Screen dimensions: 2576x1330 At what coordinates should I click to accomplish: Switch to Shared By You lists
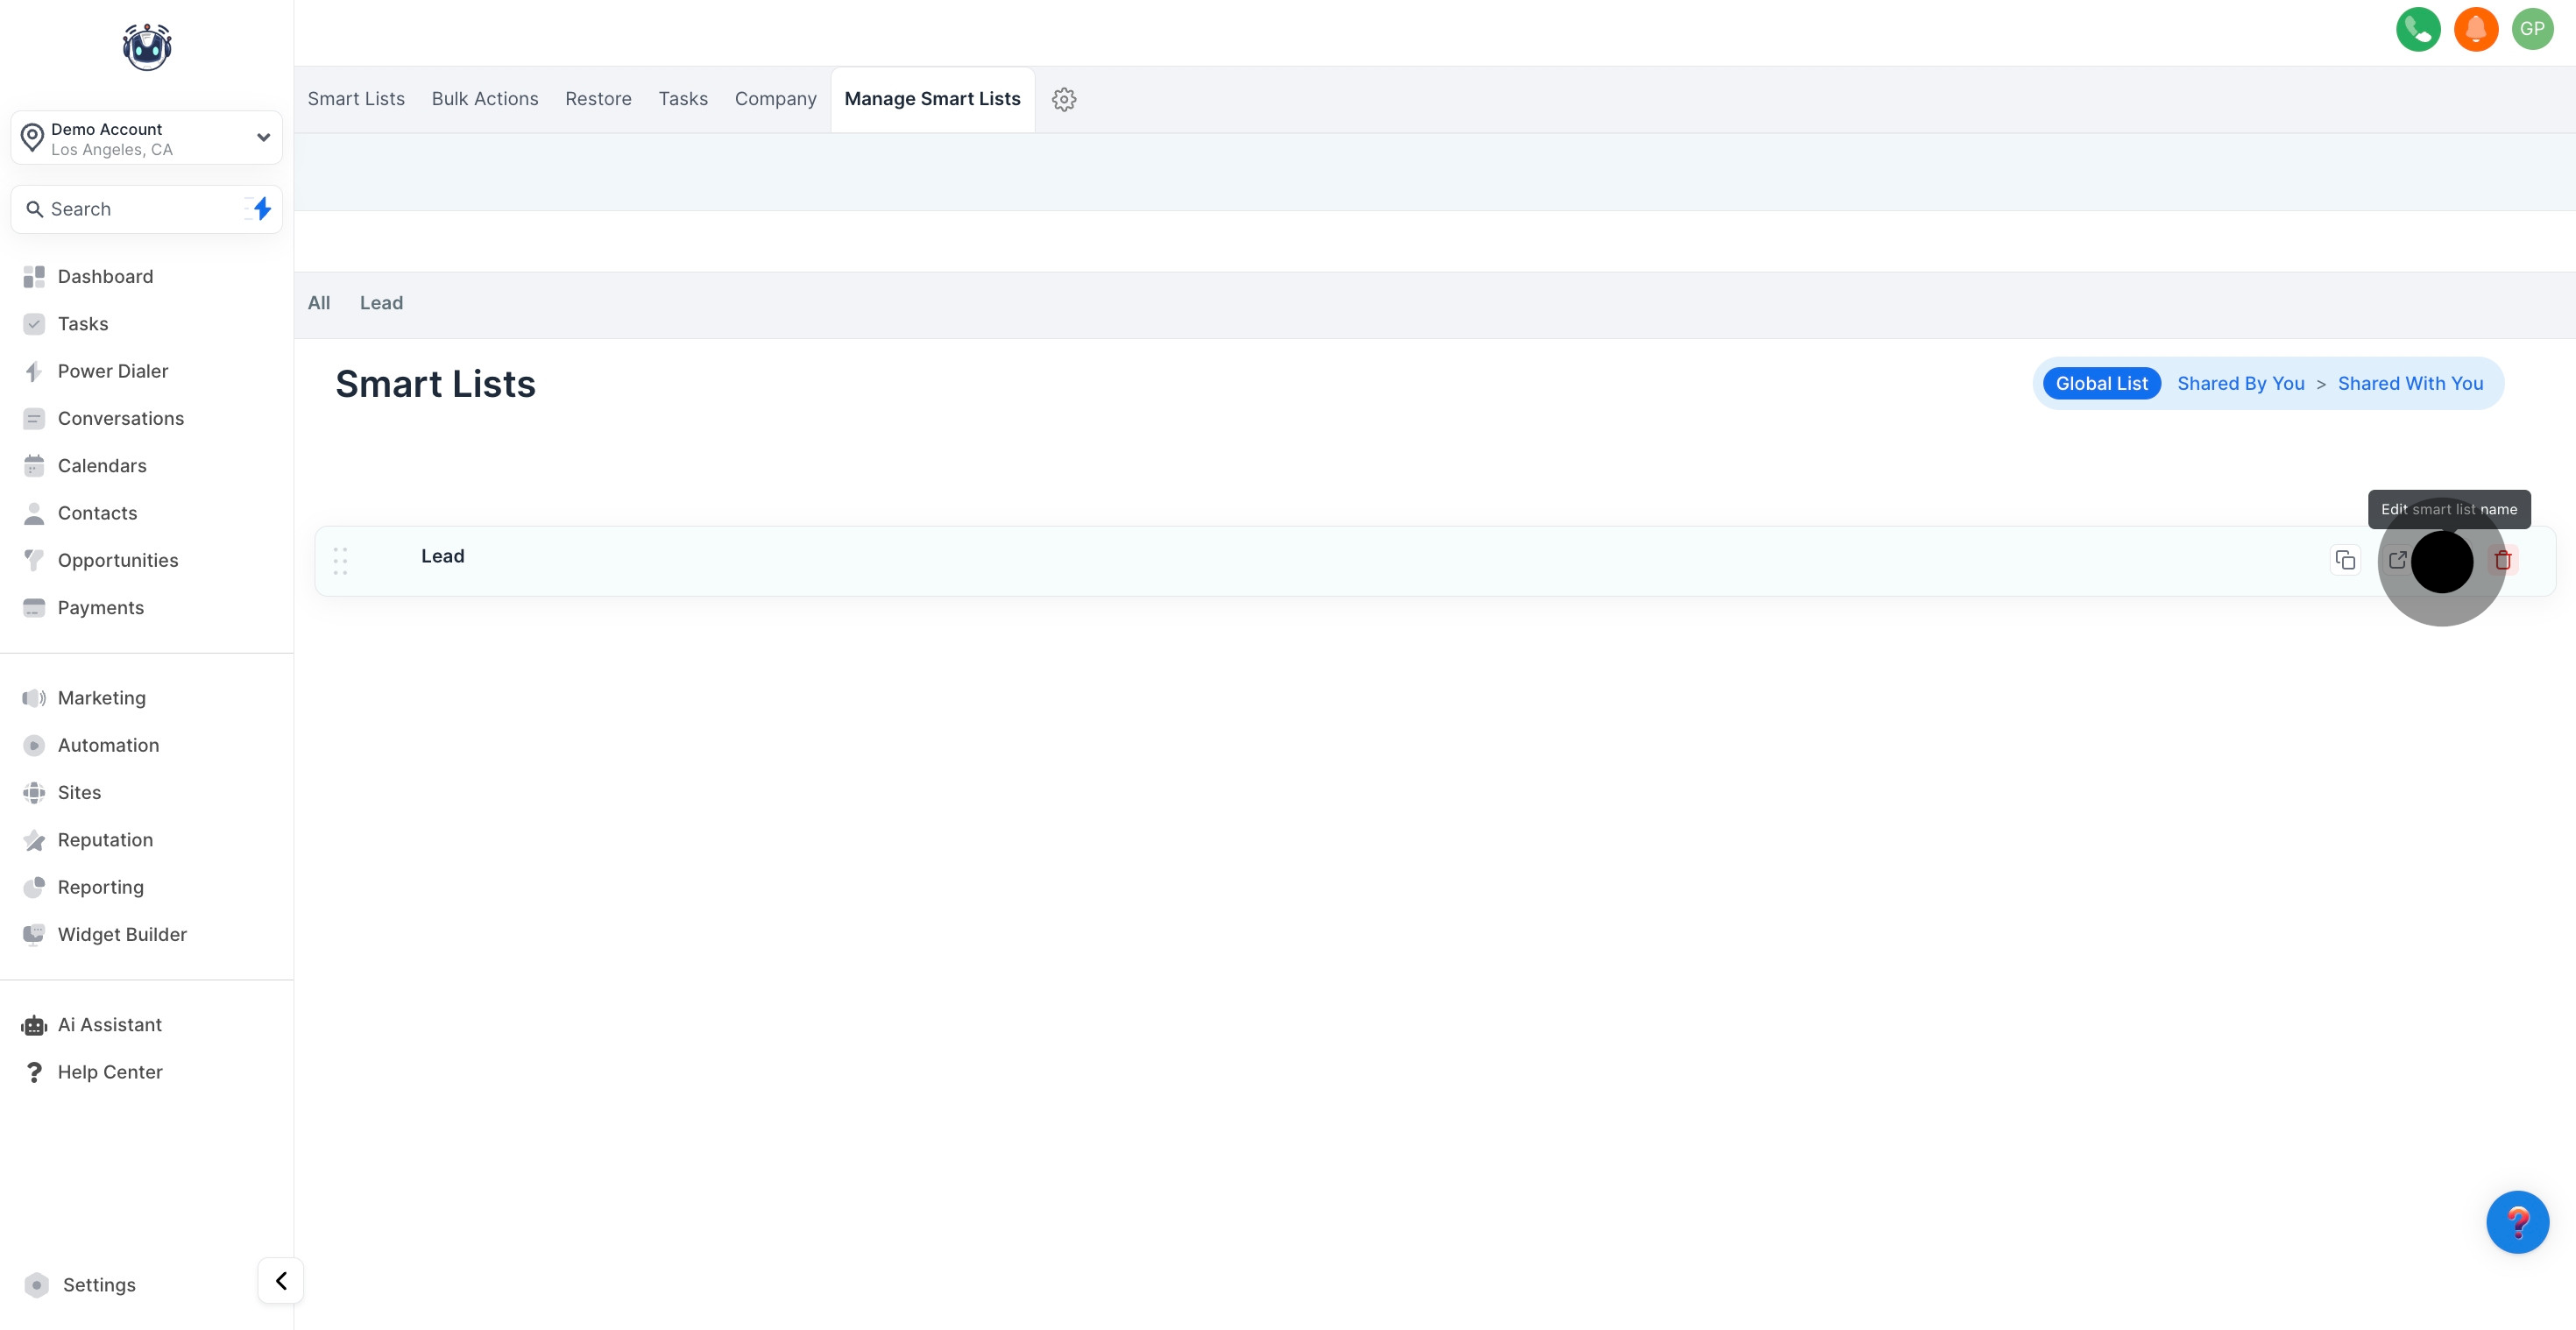2240,384
